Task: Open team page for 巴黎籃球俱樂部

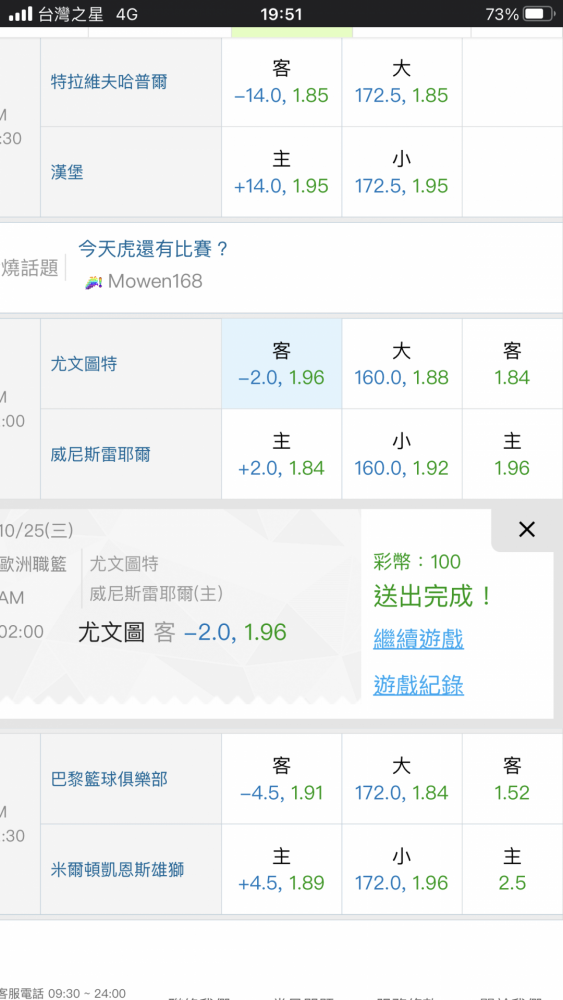Action: click(109, 779)
